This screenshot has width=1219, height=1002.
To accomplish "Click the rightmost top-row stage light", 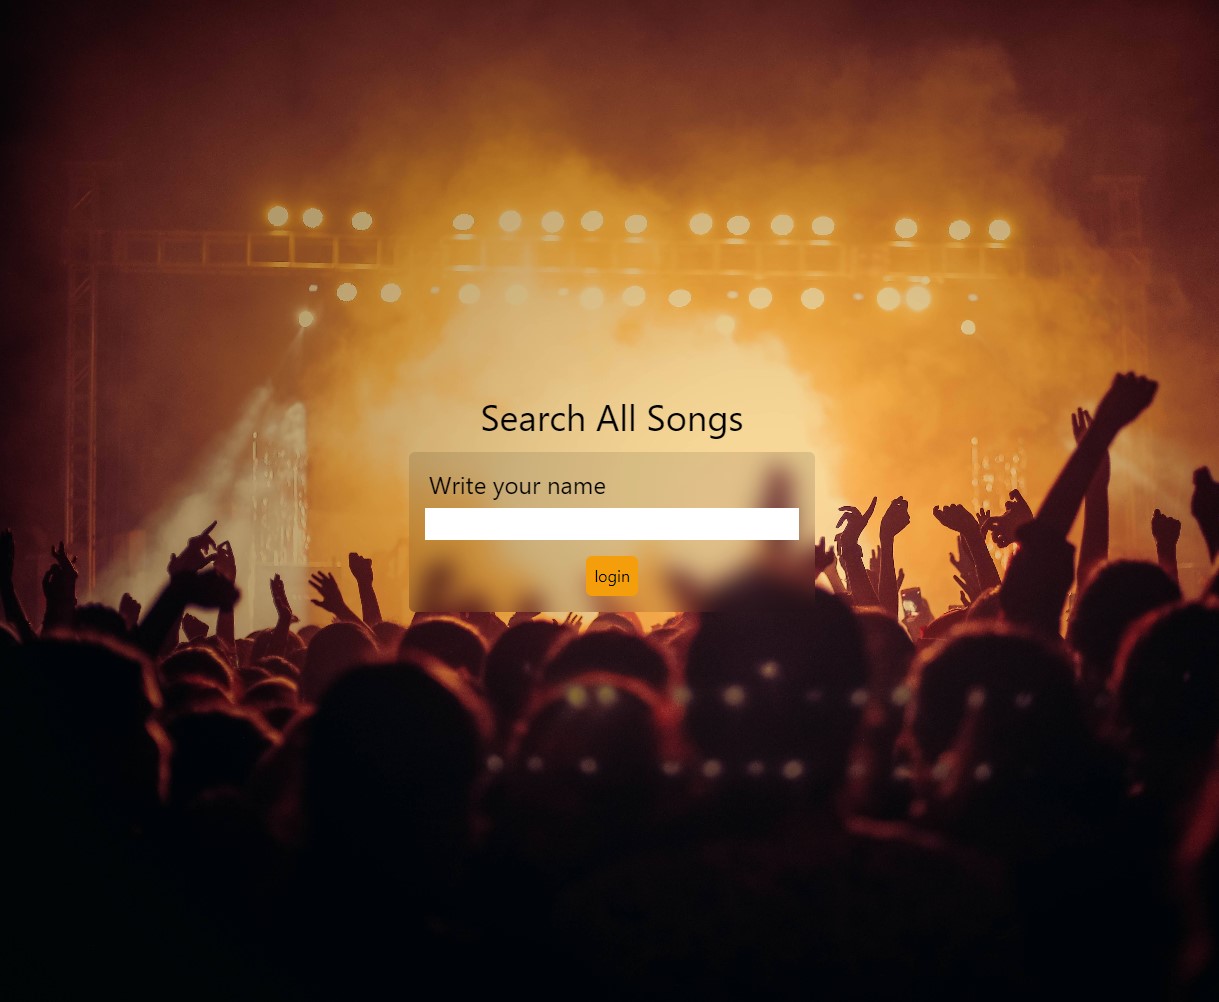I will pyautogui.click(x=999, y=229).
